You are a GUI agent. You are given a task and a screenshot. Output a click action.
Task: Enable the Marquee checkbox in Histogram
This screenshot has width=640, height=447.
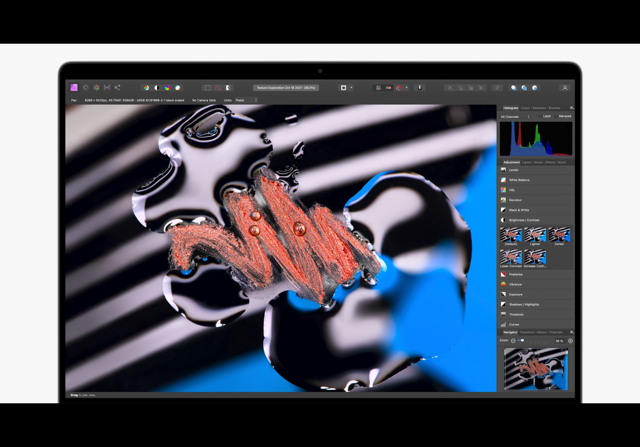pos(556,116)
